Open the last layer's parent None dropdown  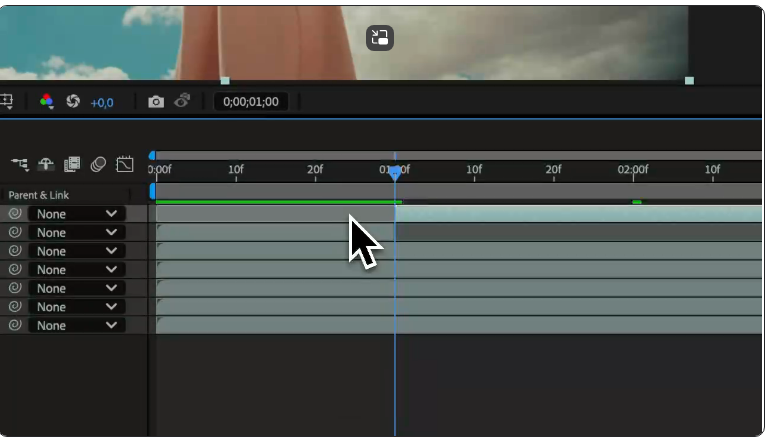click(x=76, y=326)
